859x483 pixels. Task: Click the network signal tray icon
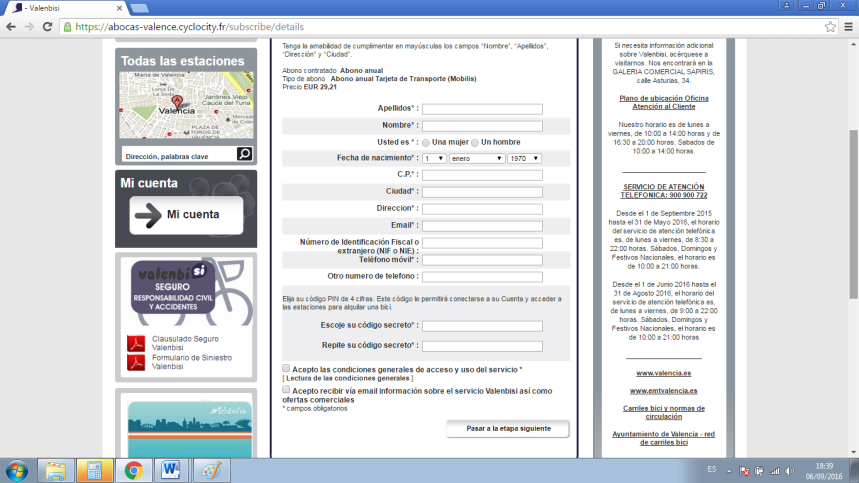tap(775, 471)
